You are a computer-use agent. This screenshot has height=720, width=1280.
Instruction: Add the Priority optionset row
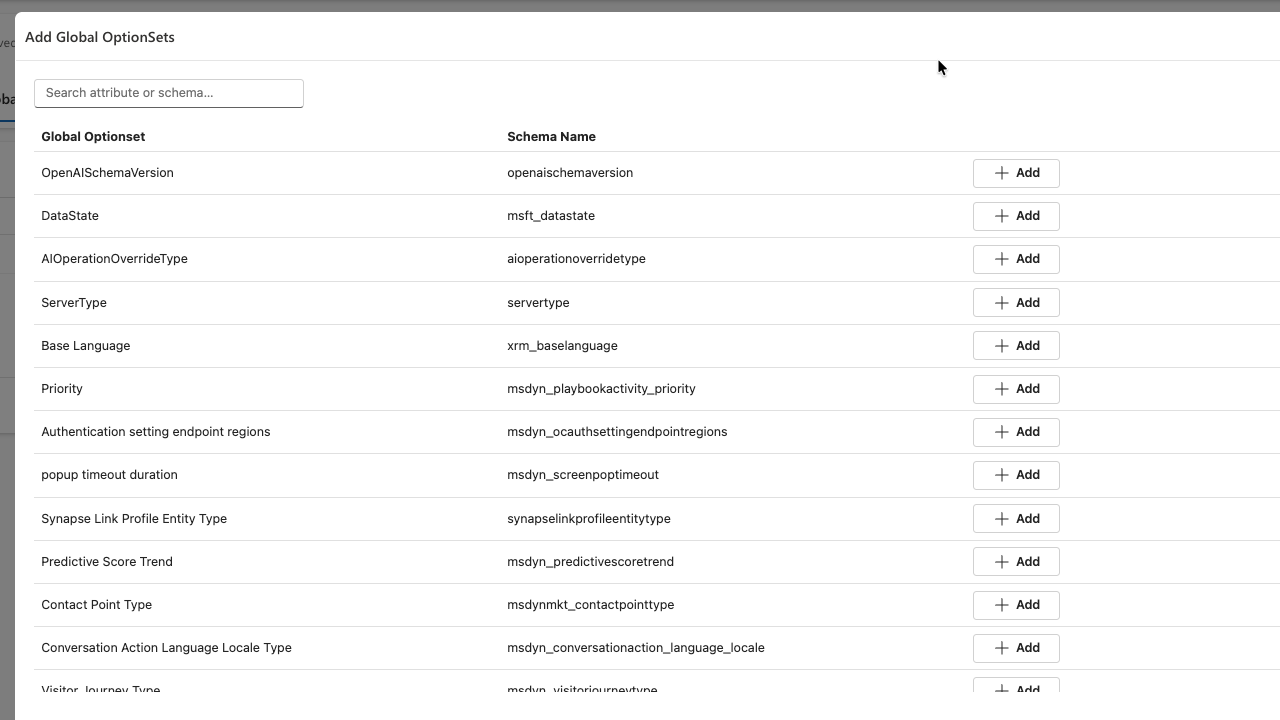click(1015, 389)
